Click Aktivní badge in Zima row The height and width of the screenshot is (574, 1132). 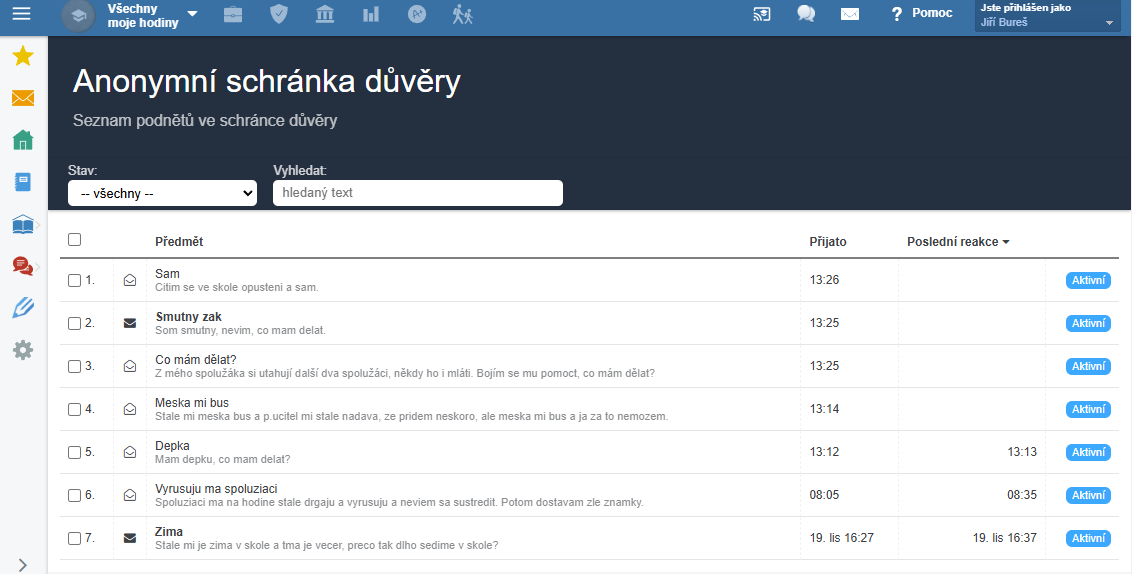[1088, 538]
